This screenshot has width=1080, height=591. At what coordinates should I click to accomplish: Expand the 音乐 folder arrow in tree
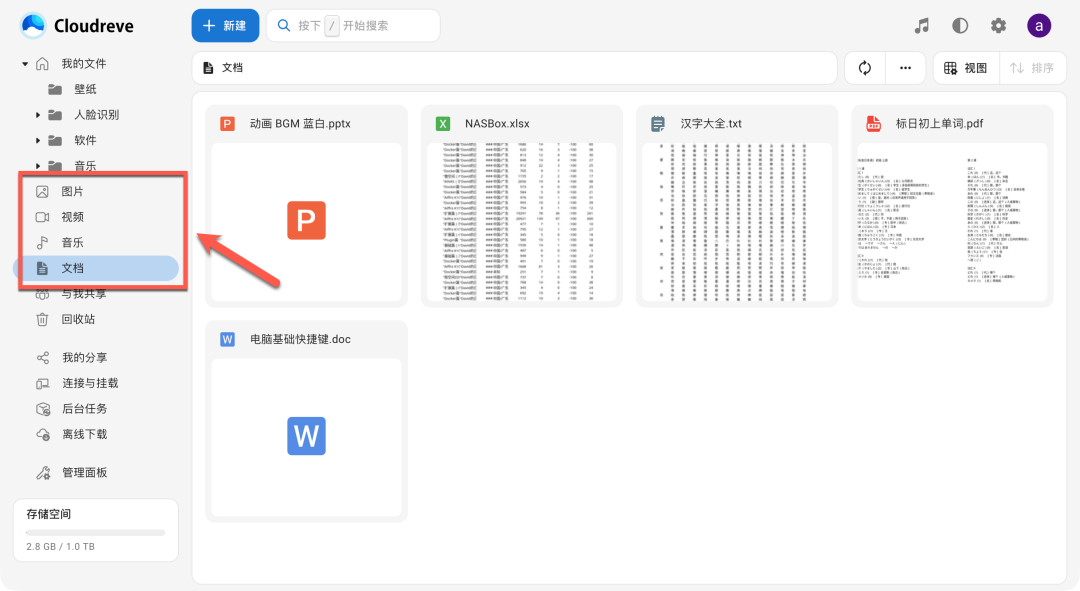(x=38, y=166)
